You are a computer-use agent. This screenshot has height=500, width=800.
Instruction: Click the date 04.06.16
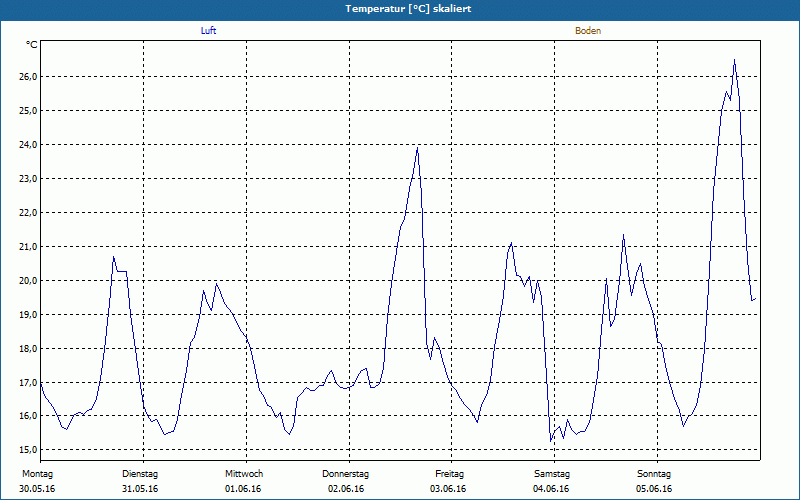pos(551,489)
